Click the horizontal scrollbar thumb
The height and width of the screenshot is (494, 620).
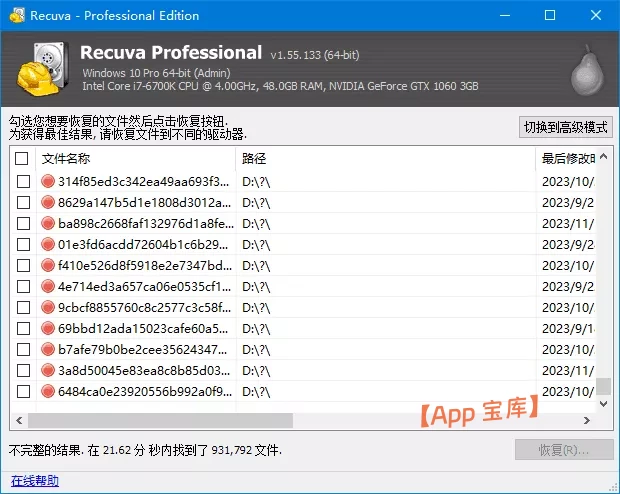pos(160,420)
